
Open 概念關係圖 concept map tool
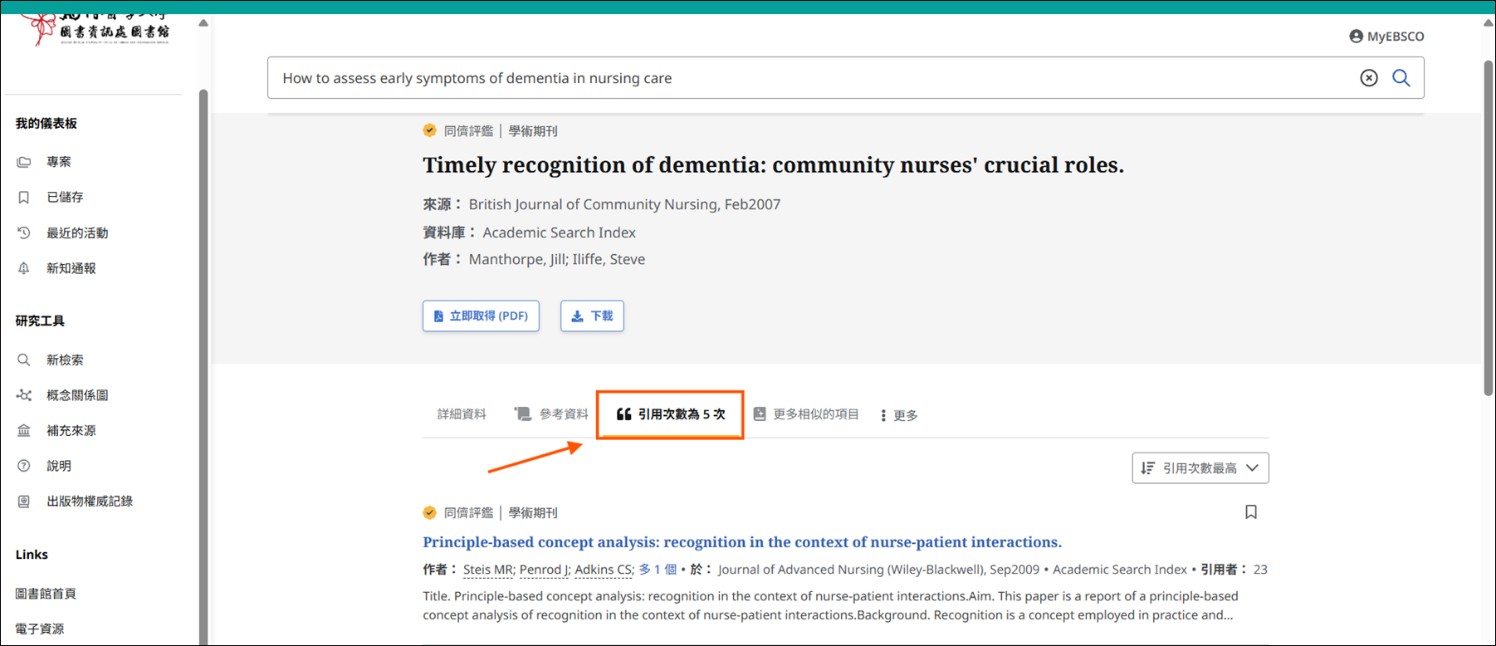(x=76, y=395)
